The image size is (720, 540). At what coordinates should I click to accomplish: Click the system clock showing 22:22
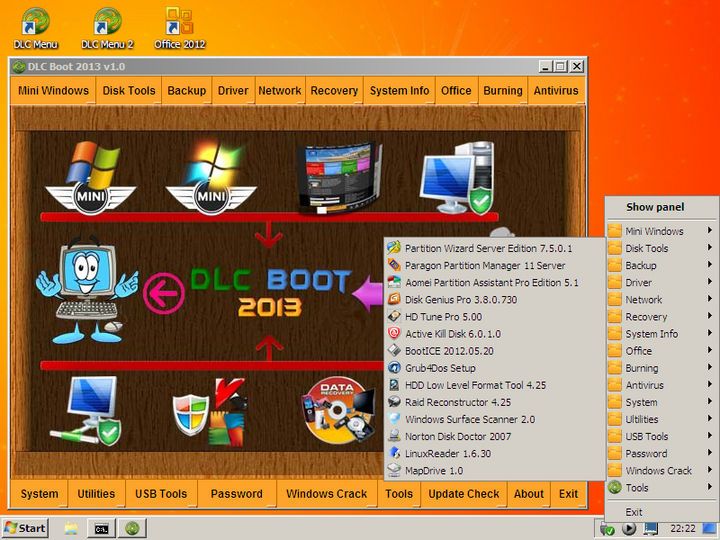[683, 529]
